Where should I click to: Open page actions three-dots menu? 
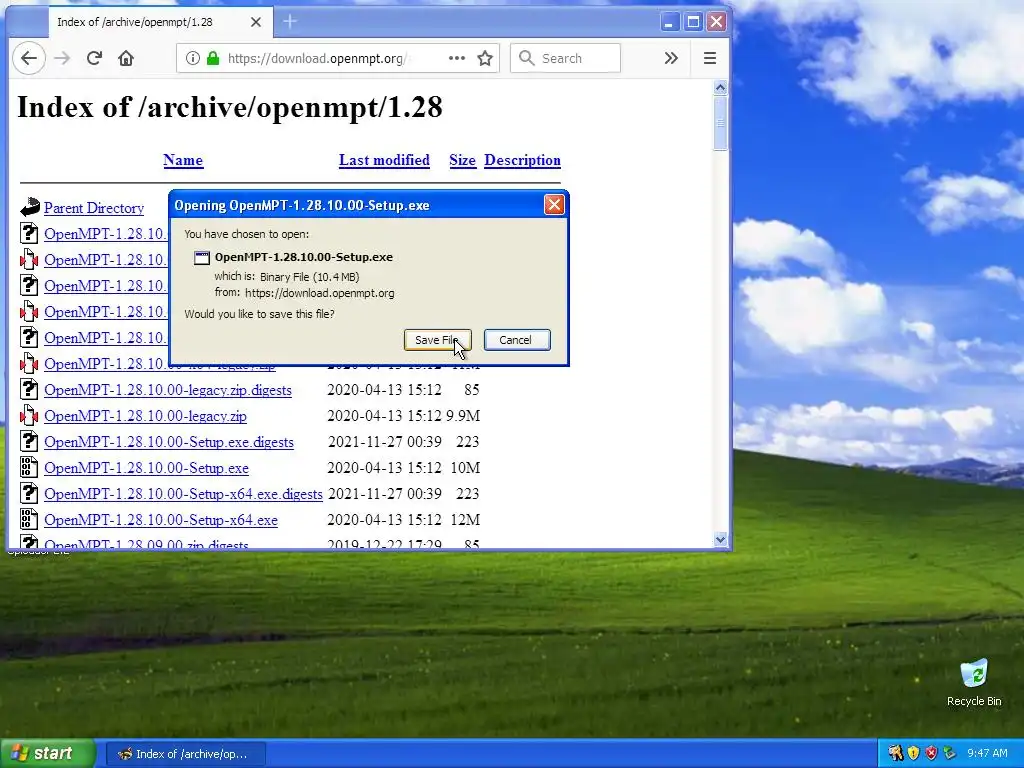click(456, 58)
